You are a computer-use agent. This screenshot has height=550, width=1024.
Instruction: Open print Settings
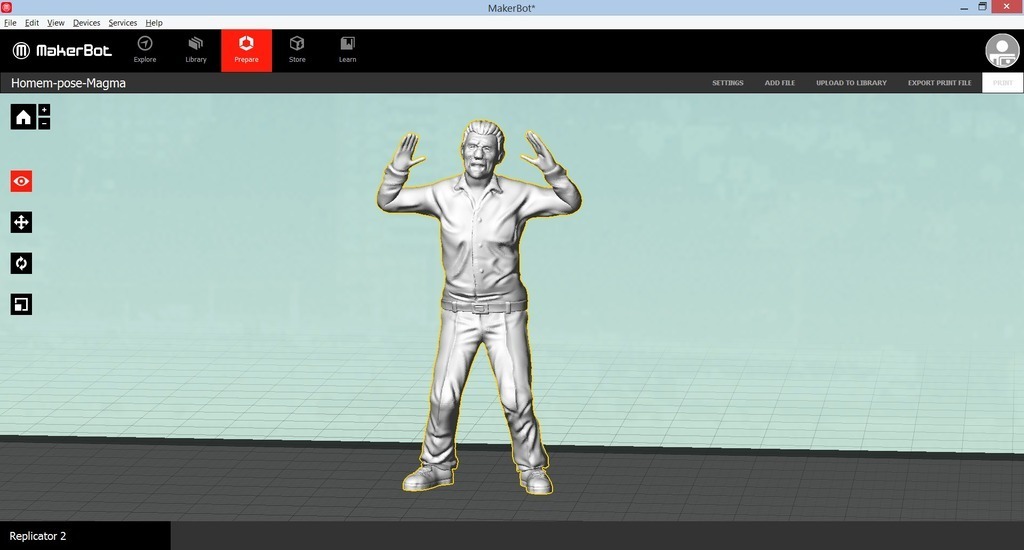coord(727,83)
